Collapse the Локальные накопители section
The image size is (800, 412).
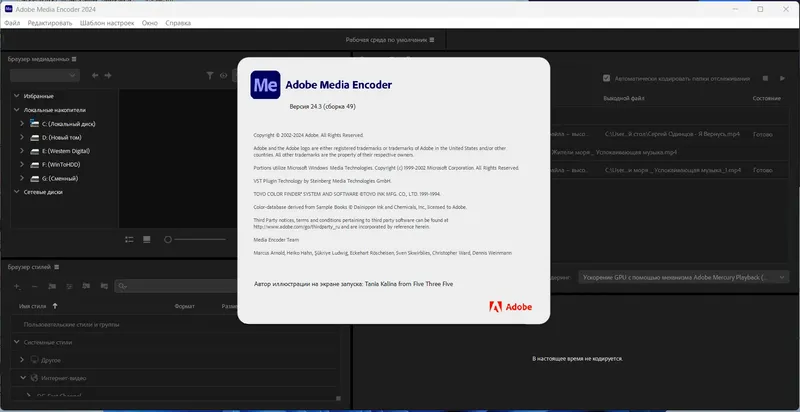click(17, 110)
